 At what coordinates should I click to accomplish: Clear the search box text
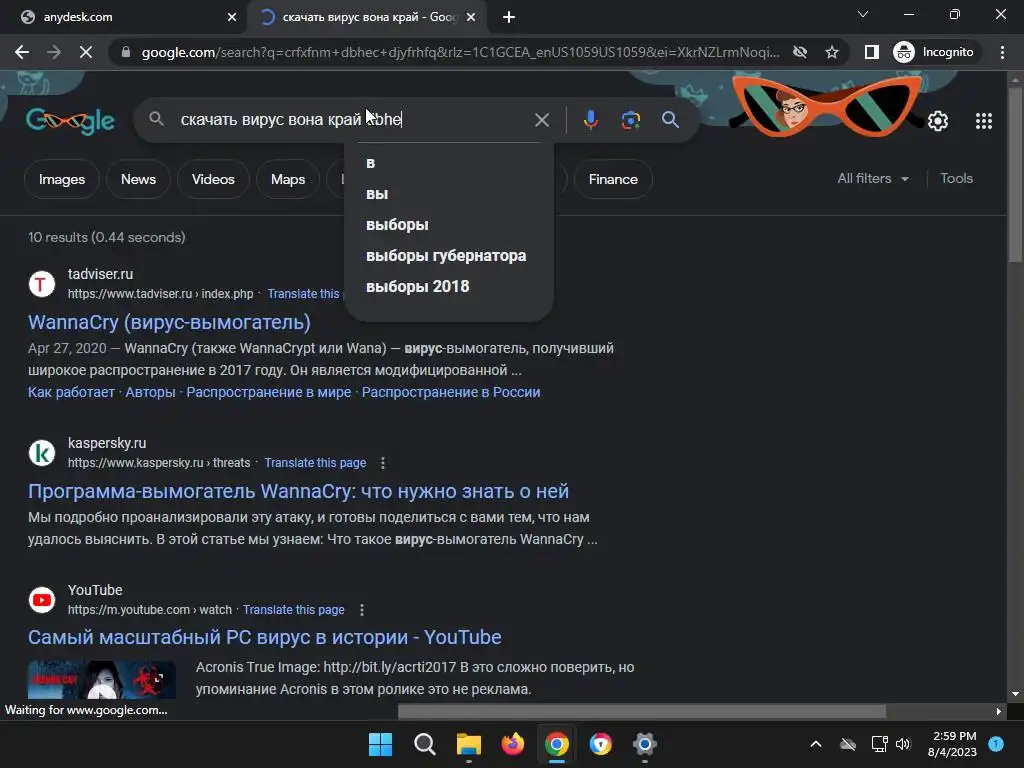(542, 120)
